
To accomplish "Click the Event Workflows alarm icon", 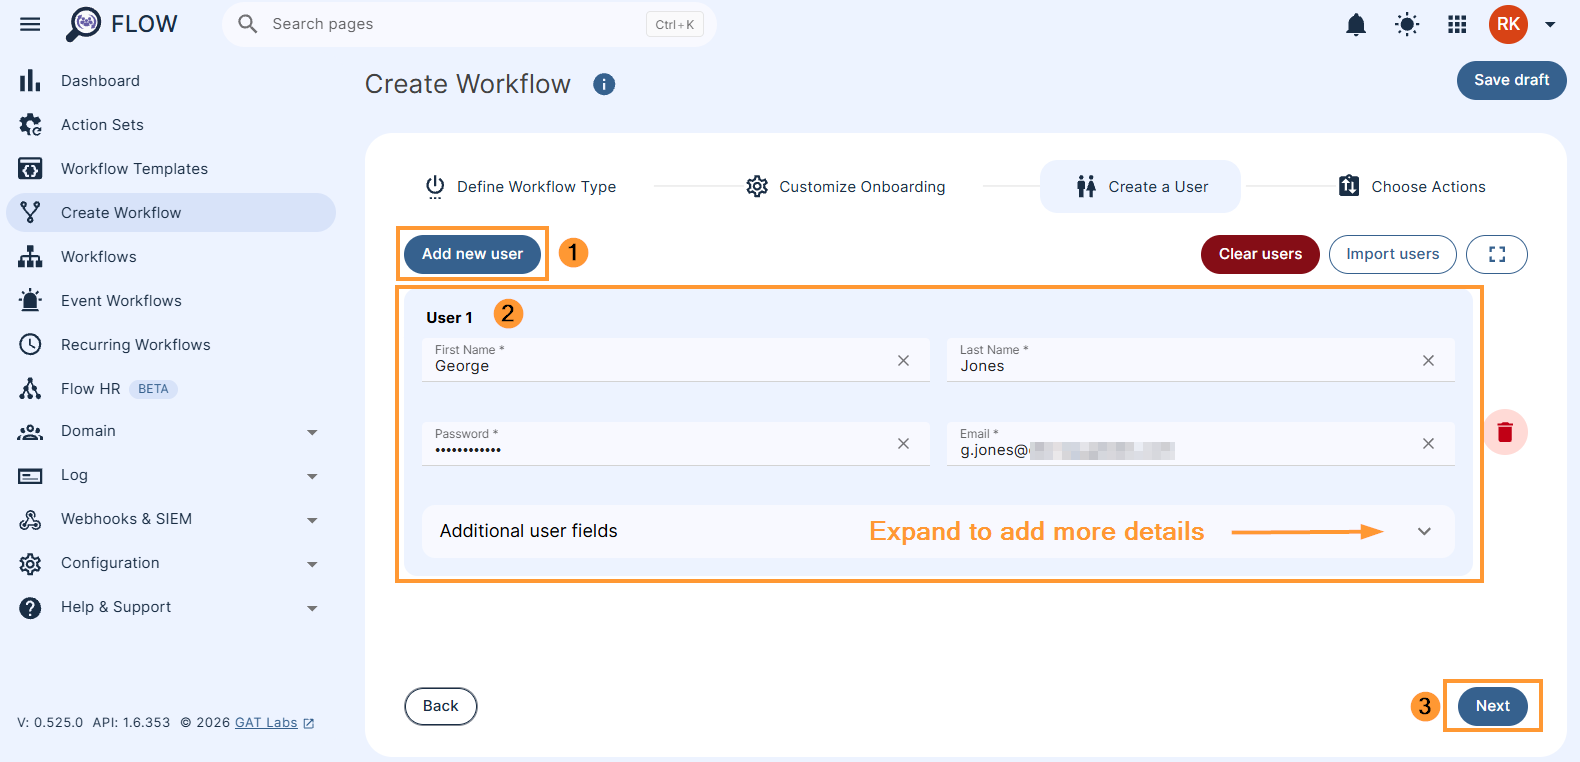I will (30, 301).
